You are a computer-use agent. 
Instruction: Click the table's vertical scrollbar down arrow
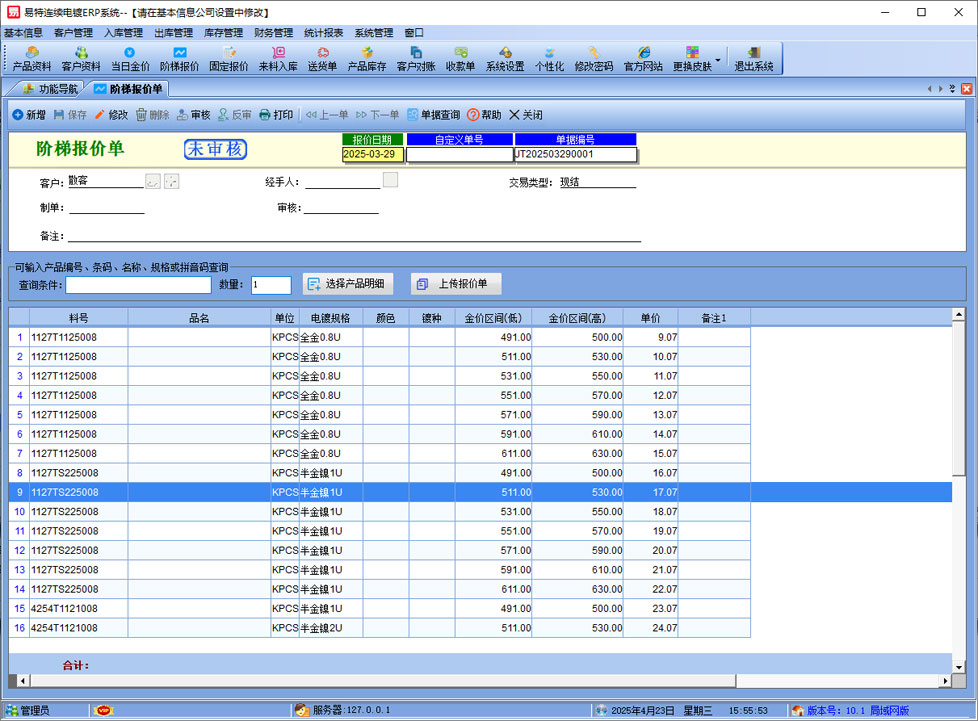[959, 666]
